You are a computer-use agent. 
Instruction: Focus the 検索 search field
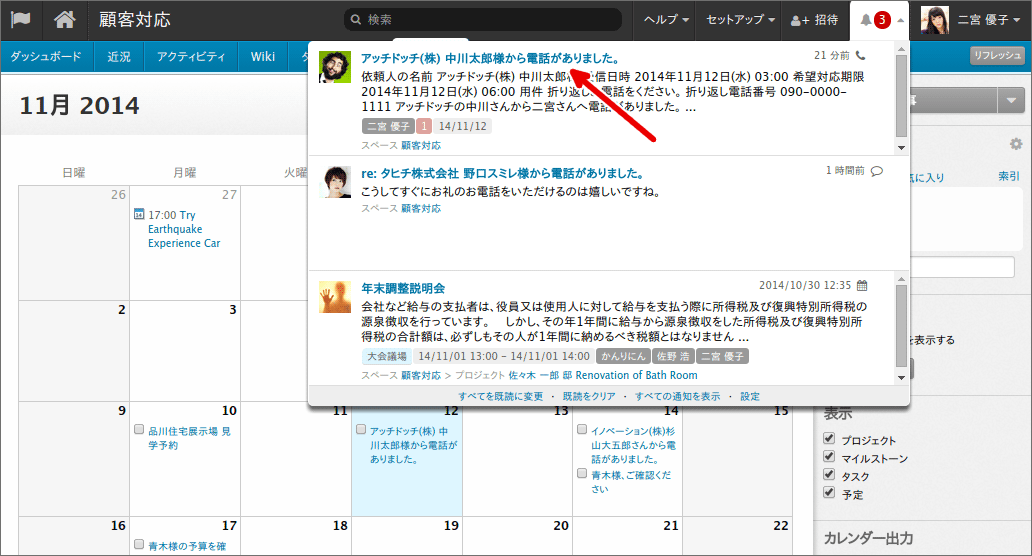point(482,20)
